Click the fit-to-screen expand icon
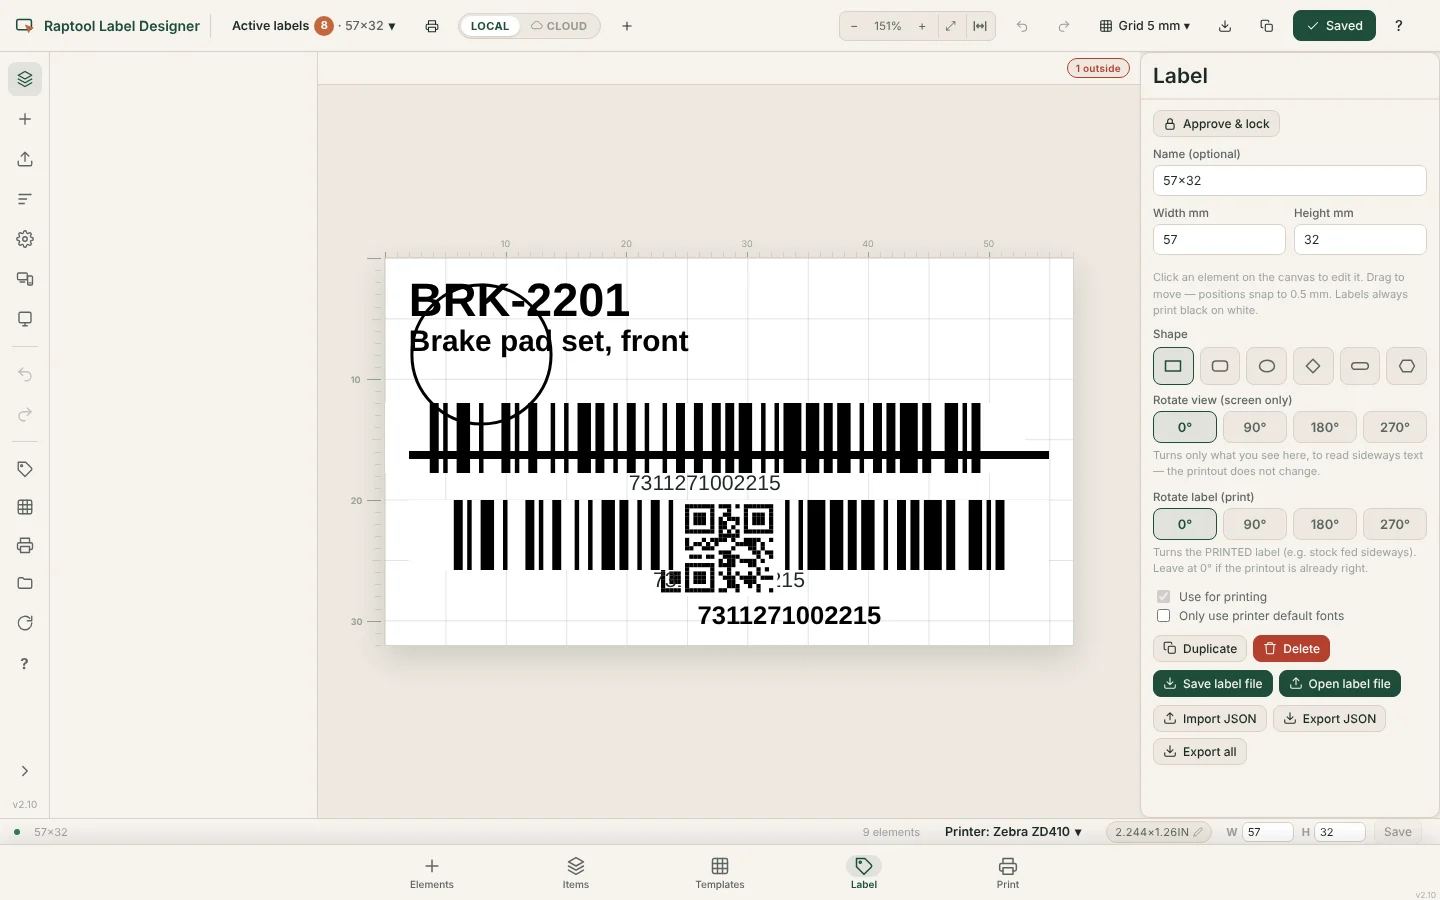The width and height of the screenshot is (1440, 900). coord(951,26)
